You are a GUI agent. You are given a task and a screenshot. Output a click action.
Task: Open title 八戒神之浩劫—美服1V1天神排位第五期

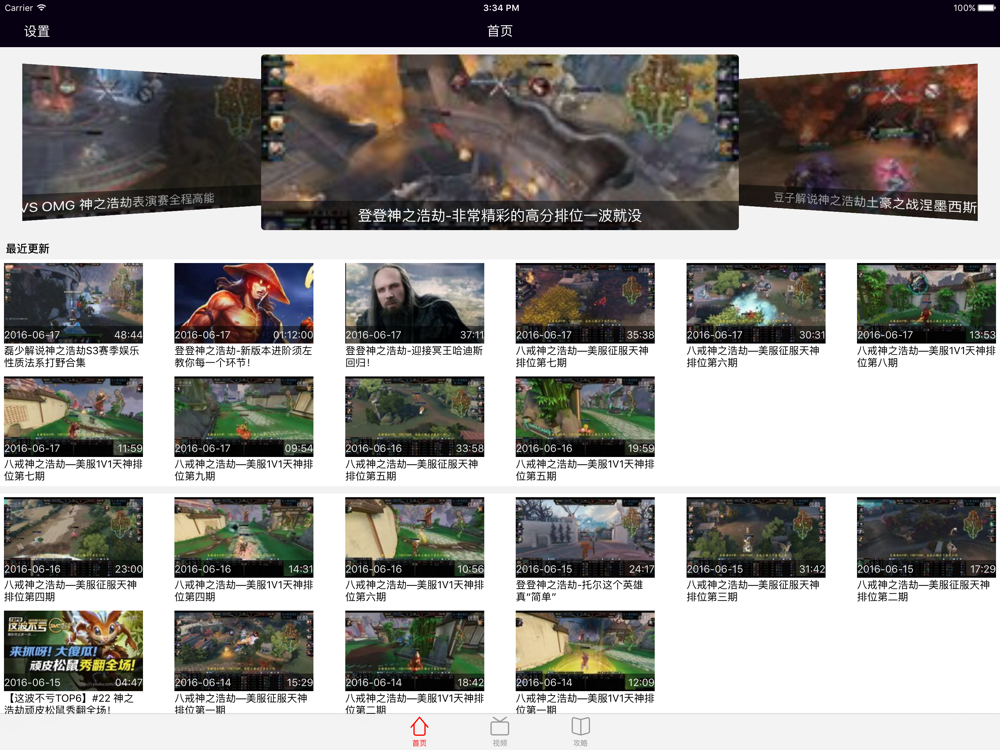[585, 470]
